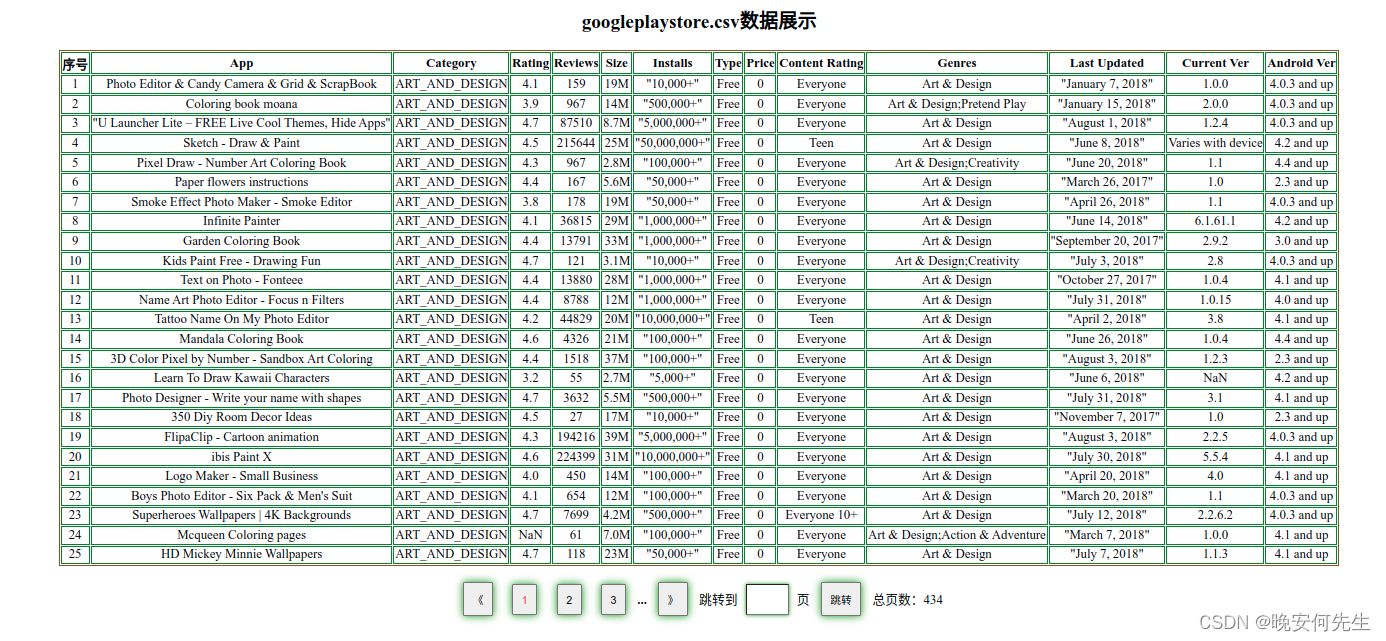The height and width of the screenshot is (641, 1386).
Task: Click the 194216 reviews cell
Action: click(x=576, y=437)
